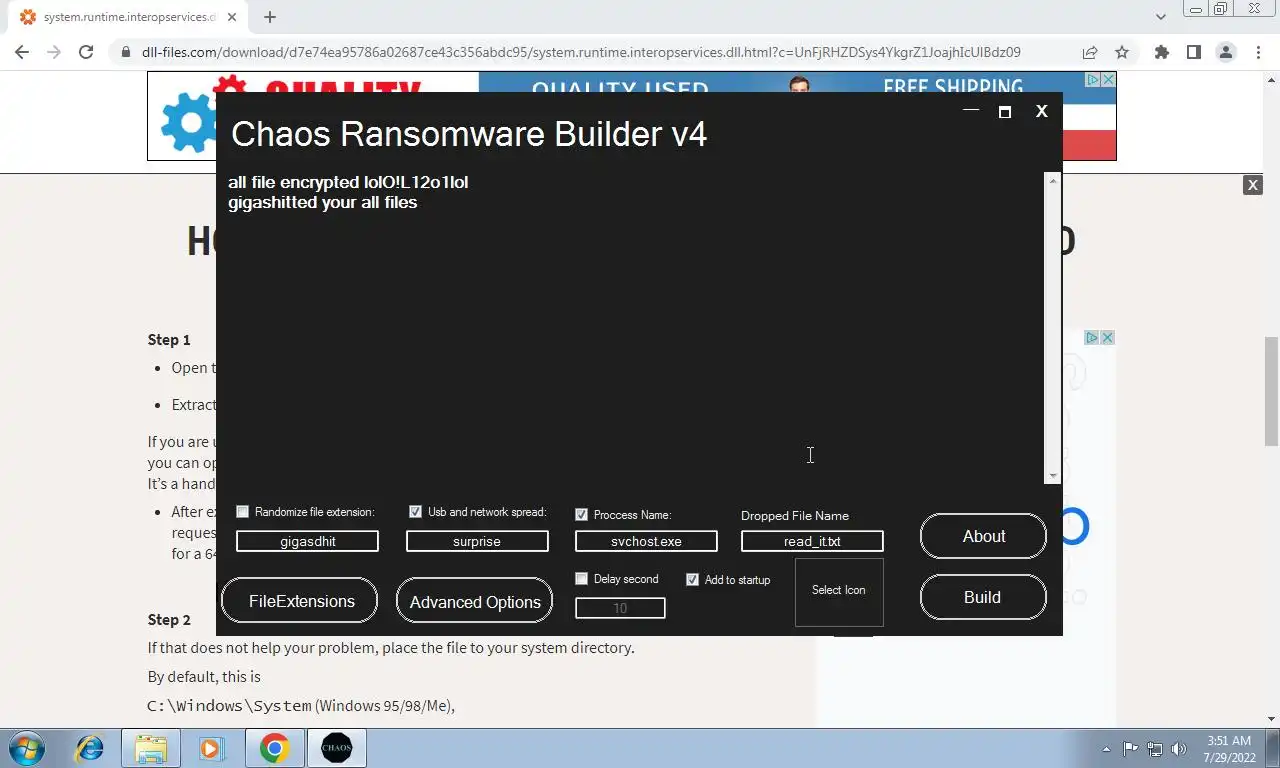
Task: Close the Chaos Ransomware Builder window
Action: [1041, 111]
